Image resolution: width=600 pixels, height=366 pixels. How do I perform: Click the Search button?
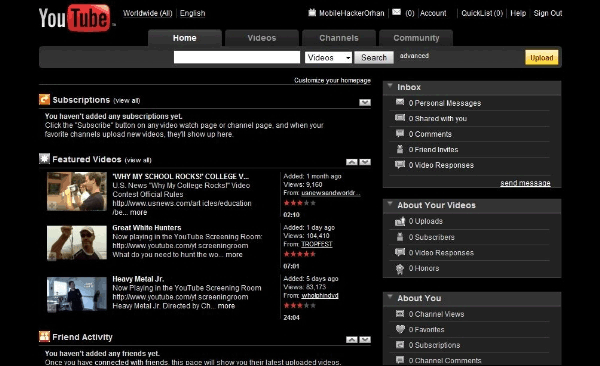tap(374, 57)
